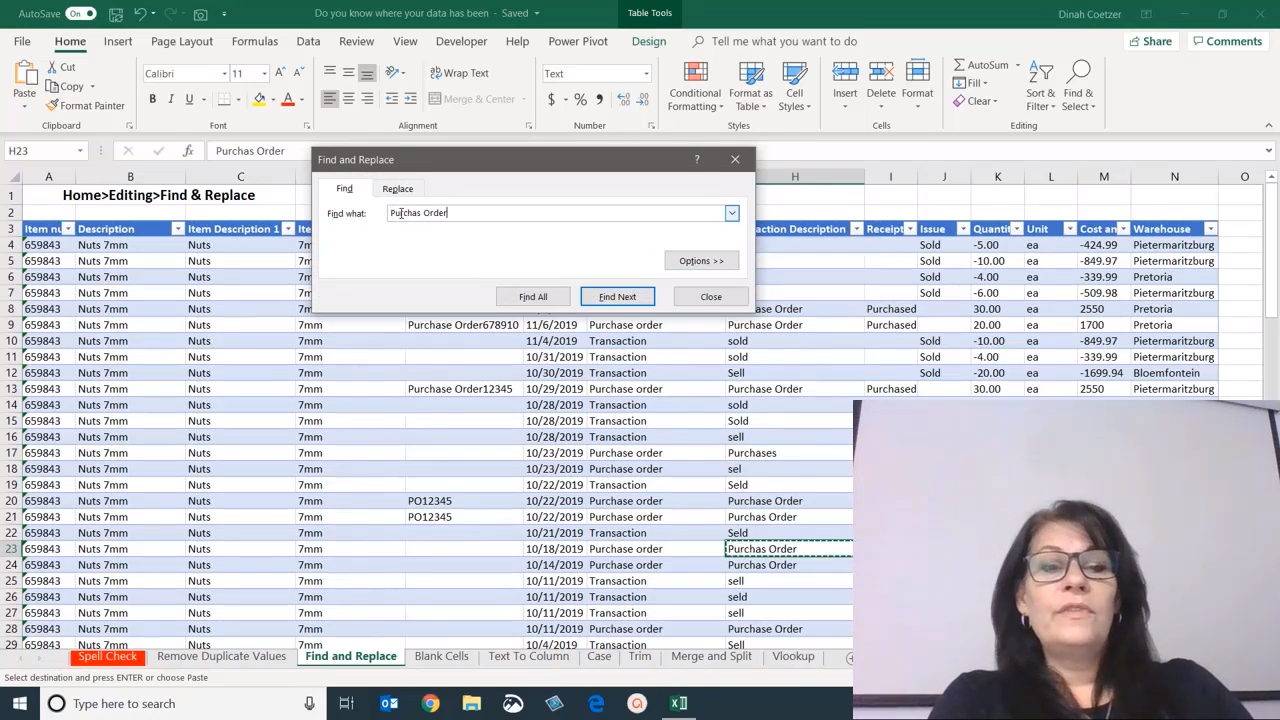Image resolution: width=1280 pixels, height=720 pixels.
Task: Click the Clear eraser button
Action: point(975,101)
